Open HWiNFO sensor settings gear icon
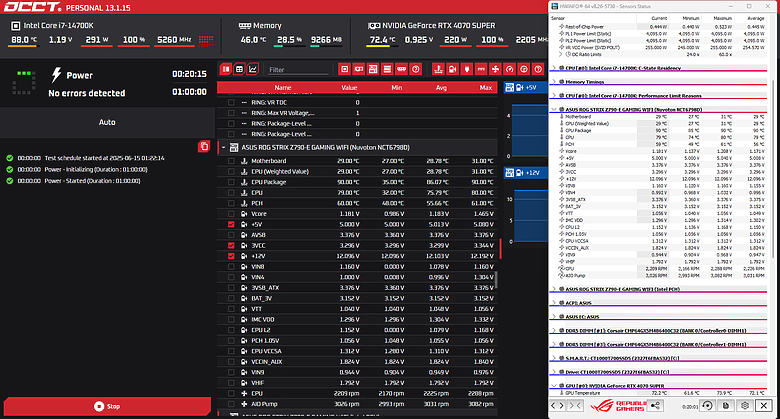780x419 pixels. [x=745, y=406]
